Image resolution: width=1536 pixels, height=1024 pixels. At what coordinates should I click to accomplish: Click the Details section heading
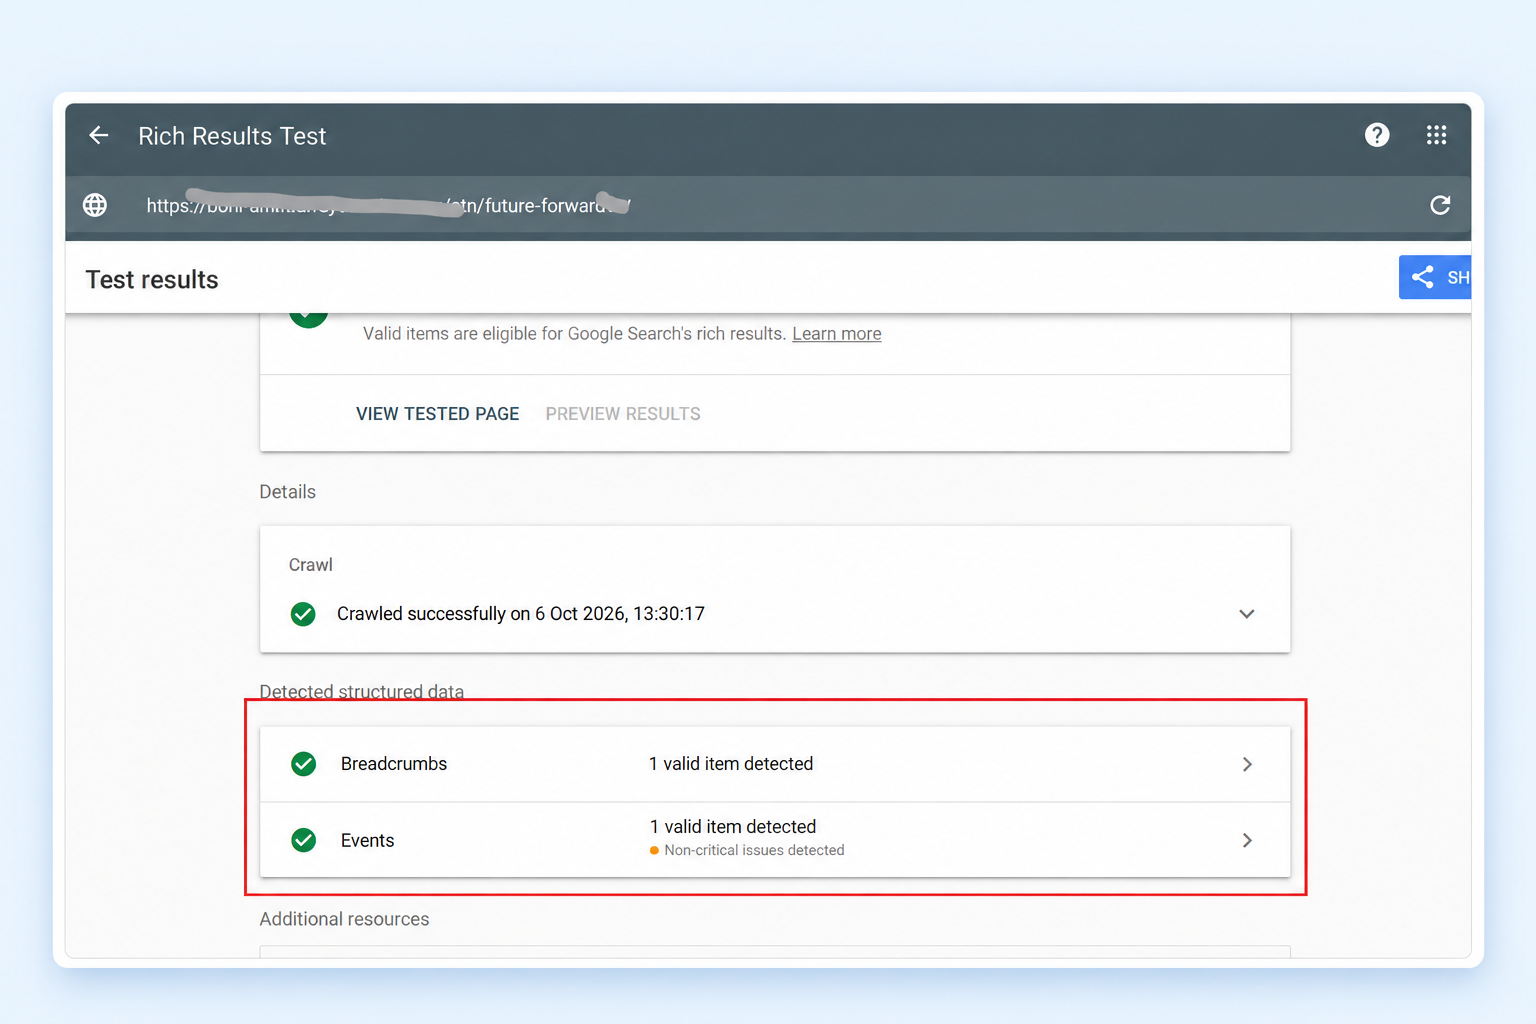pyautogui.click(x=288, y=492)
